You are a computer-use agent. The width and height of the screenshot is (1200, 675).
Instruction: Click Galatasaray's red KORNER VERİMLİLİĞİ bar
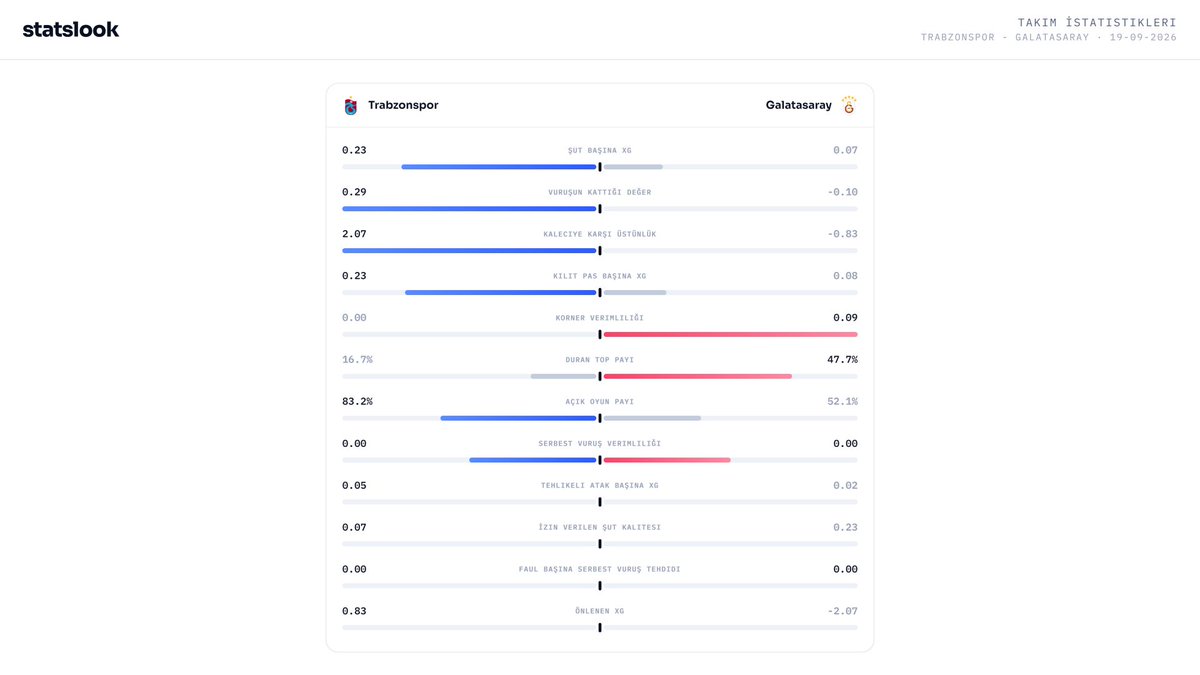tap(730, 335)
